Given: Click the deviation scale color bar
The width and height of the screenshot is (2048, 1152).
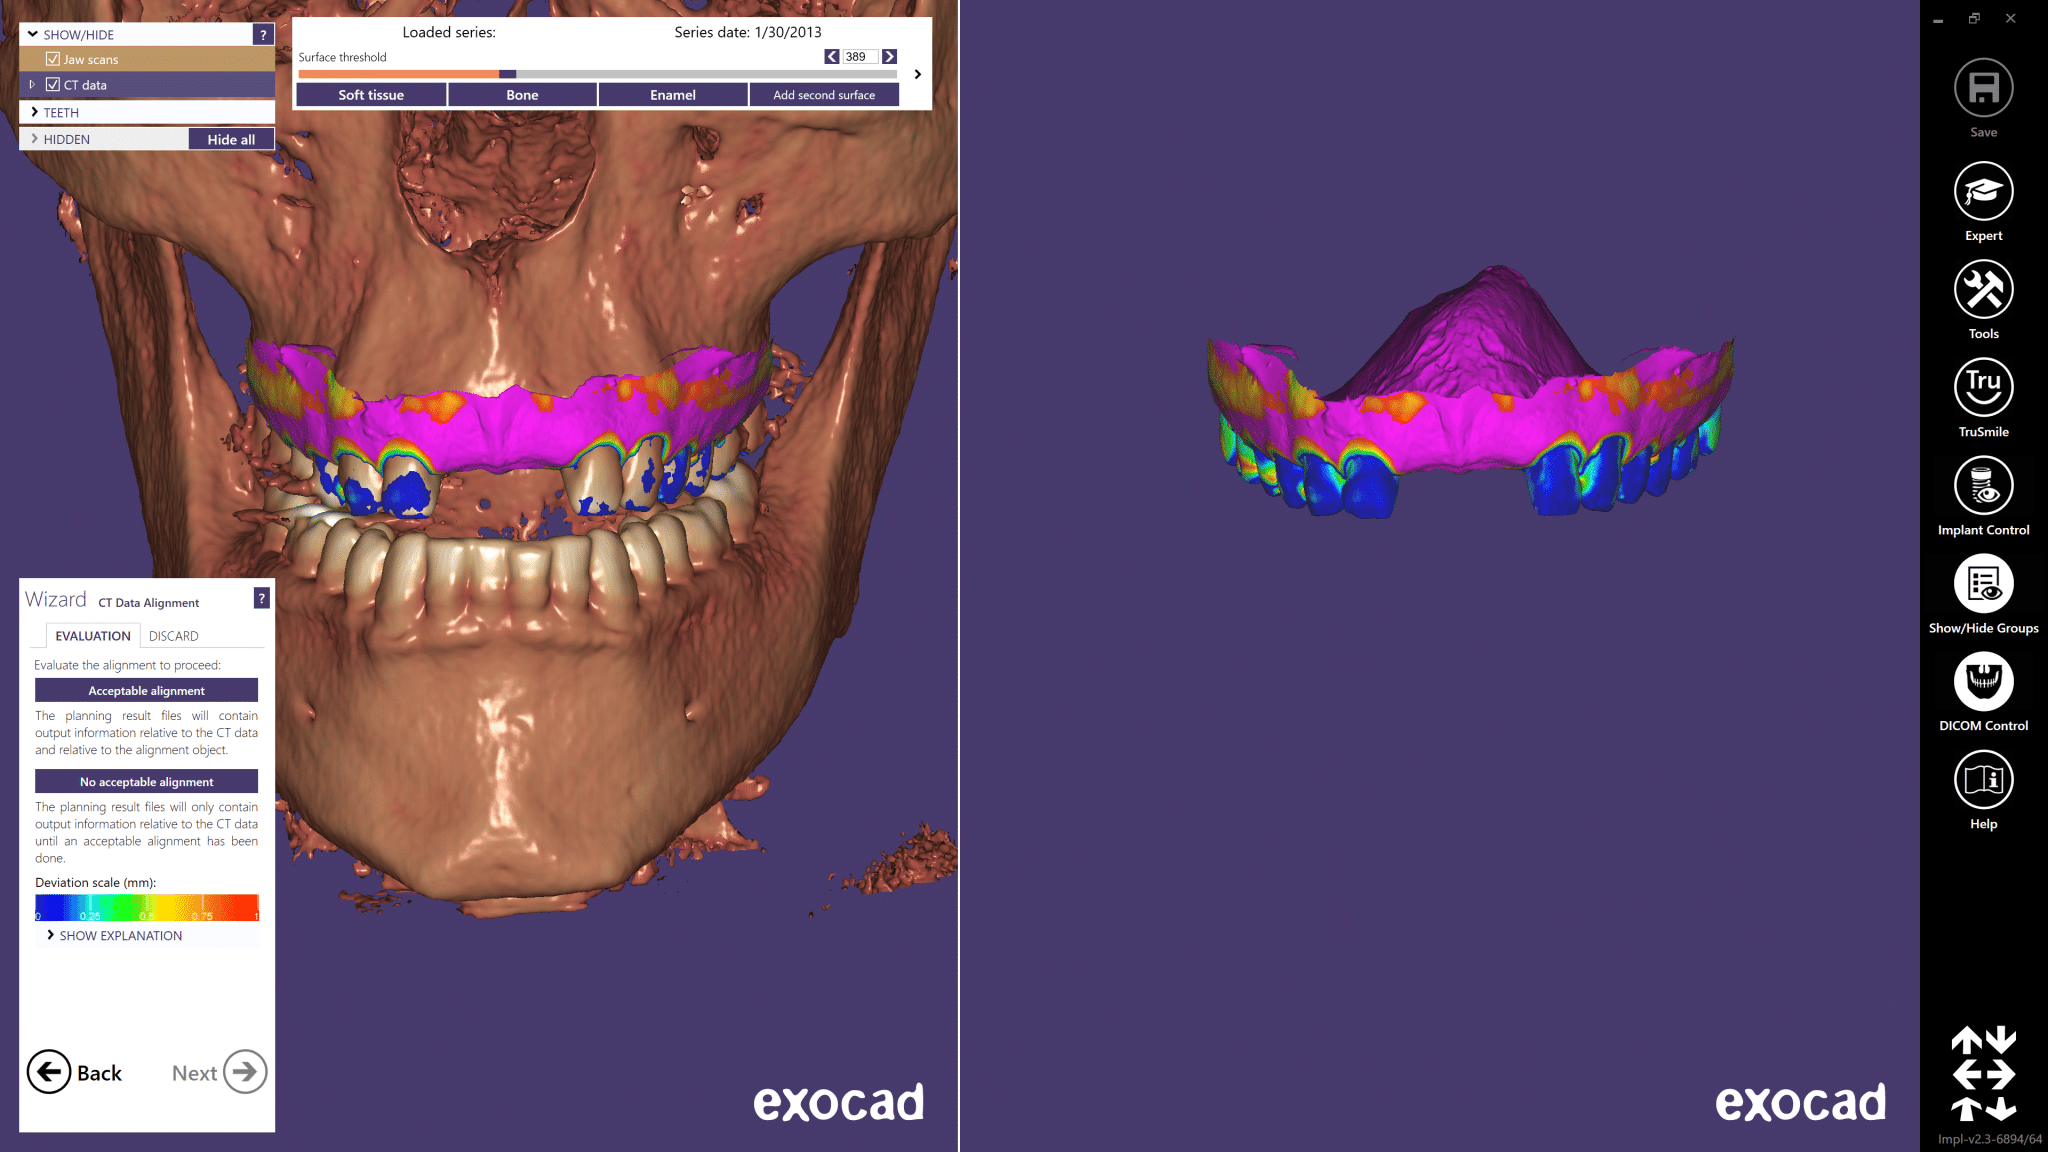Looking at the screenshot, I should [146, 907].
